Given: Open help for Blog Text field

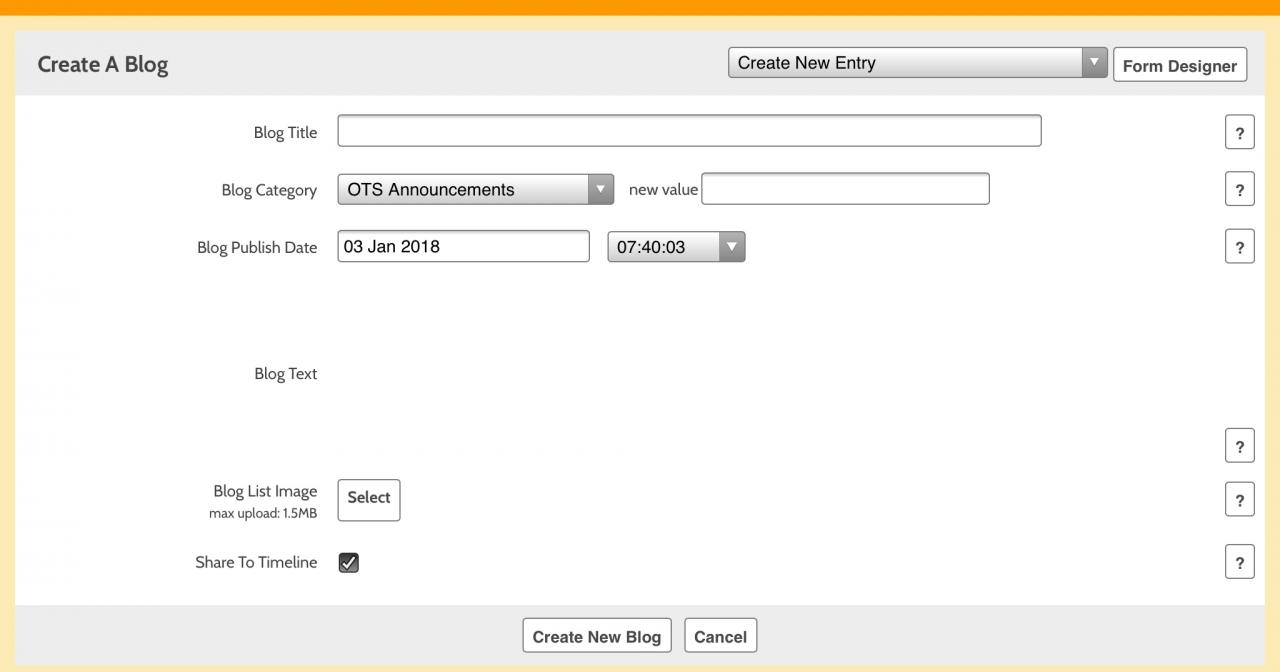Looking at the screenshot, I should pos(1239,446).
